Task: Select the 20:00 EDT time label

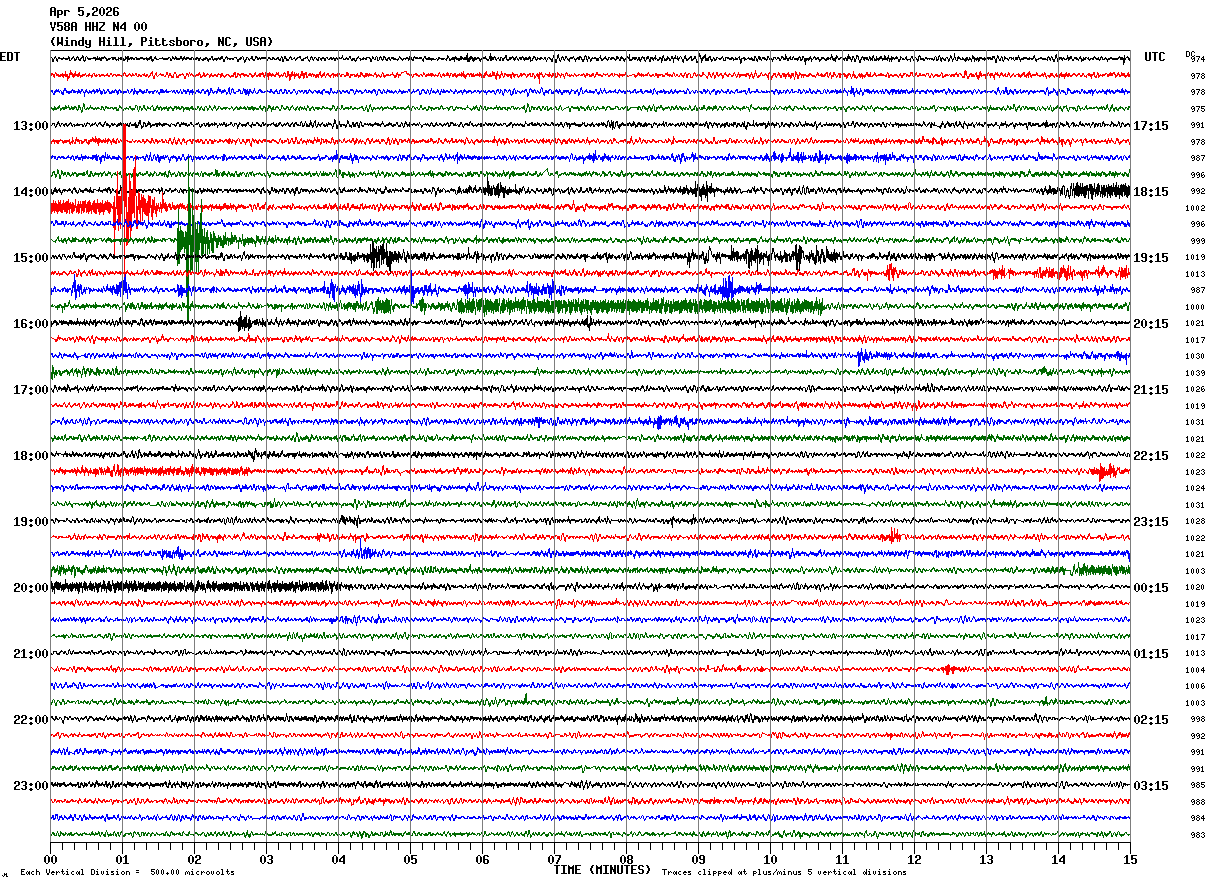Action: [x=30, y=587]
